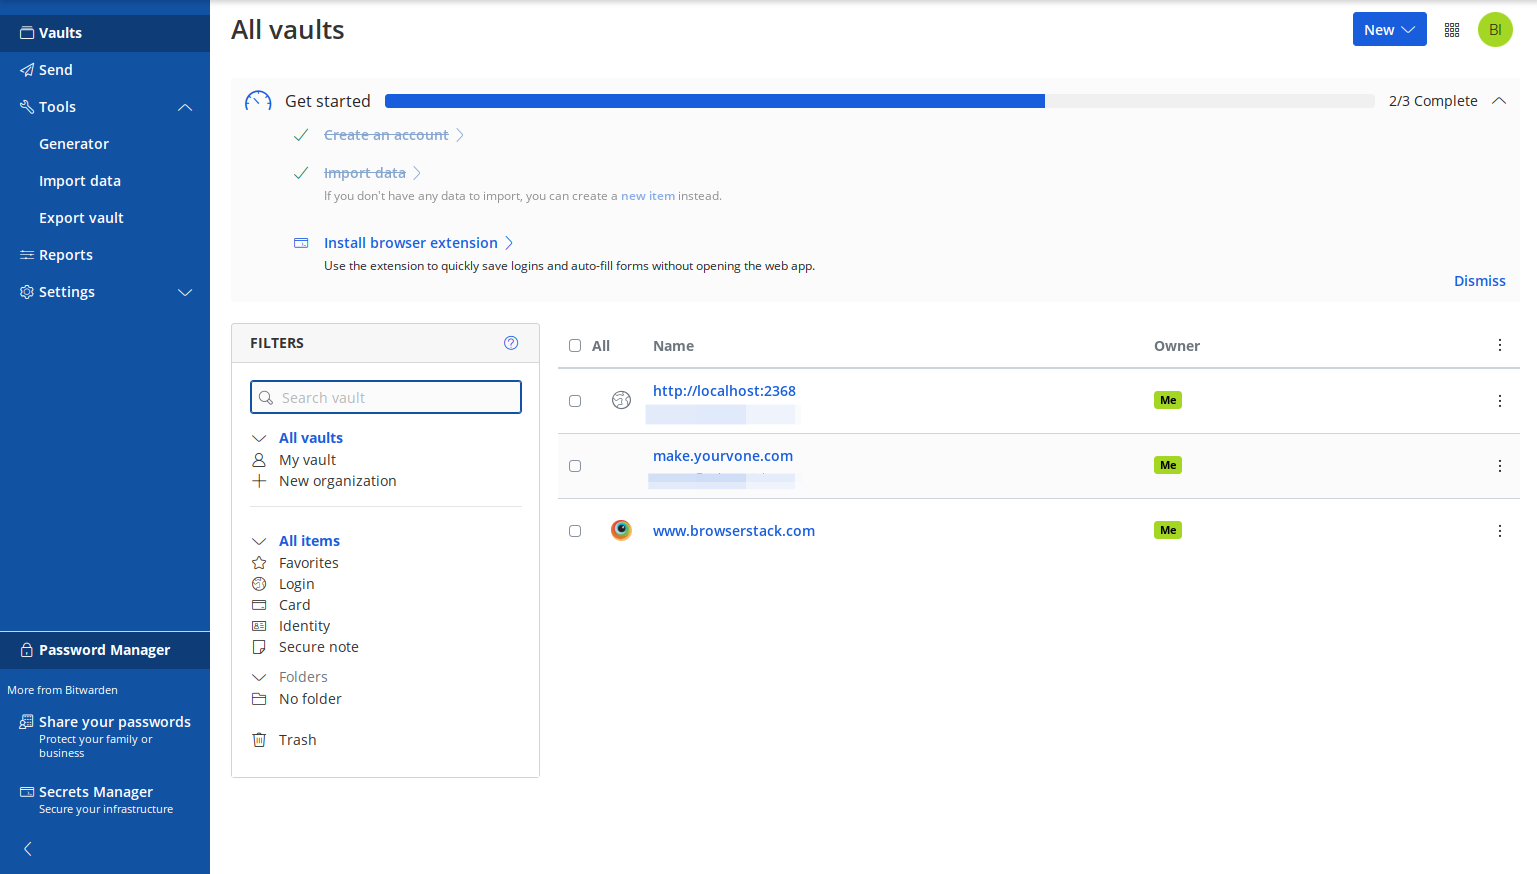Select the Login item type filter
The height and width of the screenshot is (874, 1537).
coord(296,584)
